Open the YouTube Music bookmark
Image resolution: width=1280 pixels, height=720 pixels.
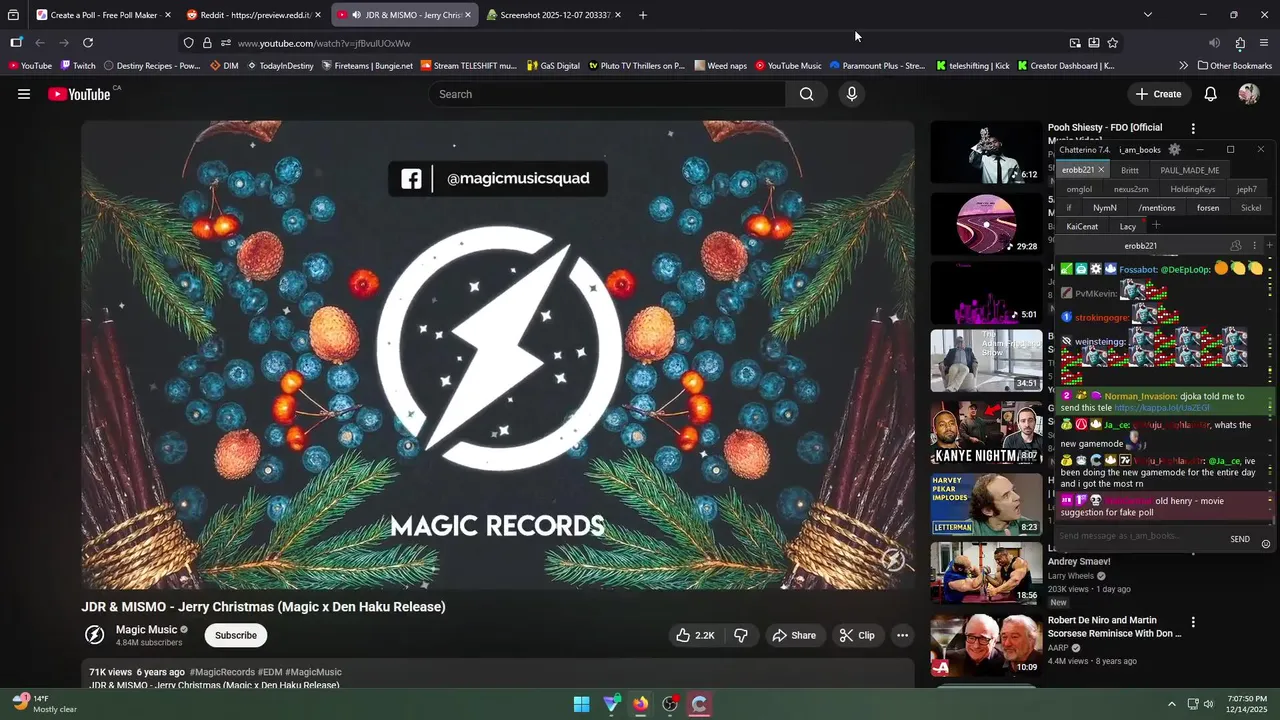[x=788, y=66]
